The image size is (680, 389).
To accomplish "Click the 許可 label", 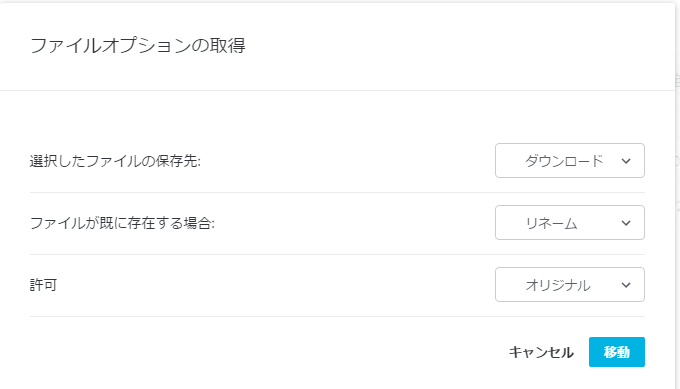I will (x=43, y=285).
